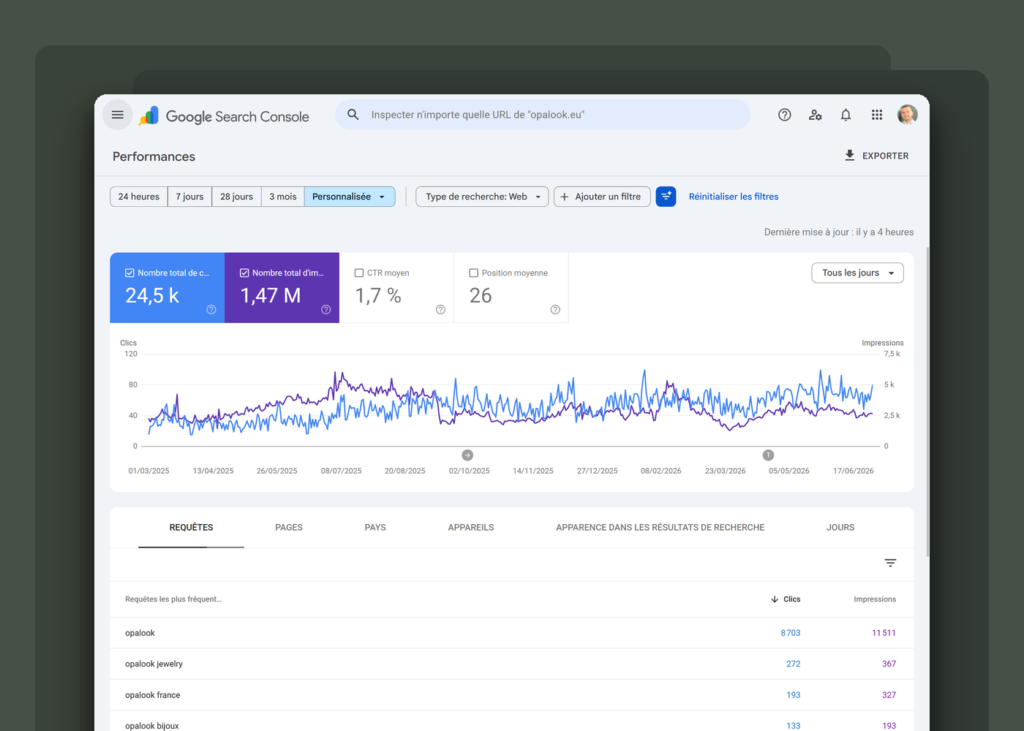This screenshot has width=1024, height=731.
Task: Enable the CTR moyen checkbox
Action: (359, 273)
